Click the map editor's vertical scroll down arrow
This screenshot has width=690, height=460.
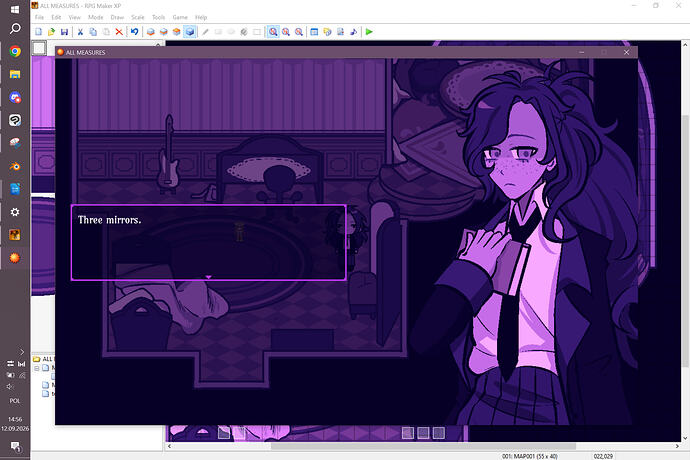pos(686,438)
